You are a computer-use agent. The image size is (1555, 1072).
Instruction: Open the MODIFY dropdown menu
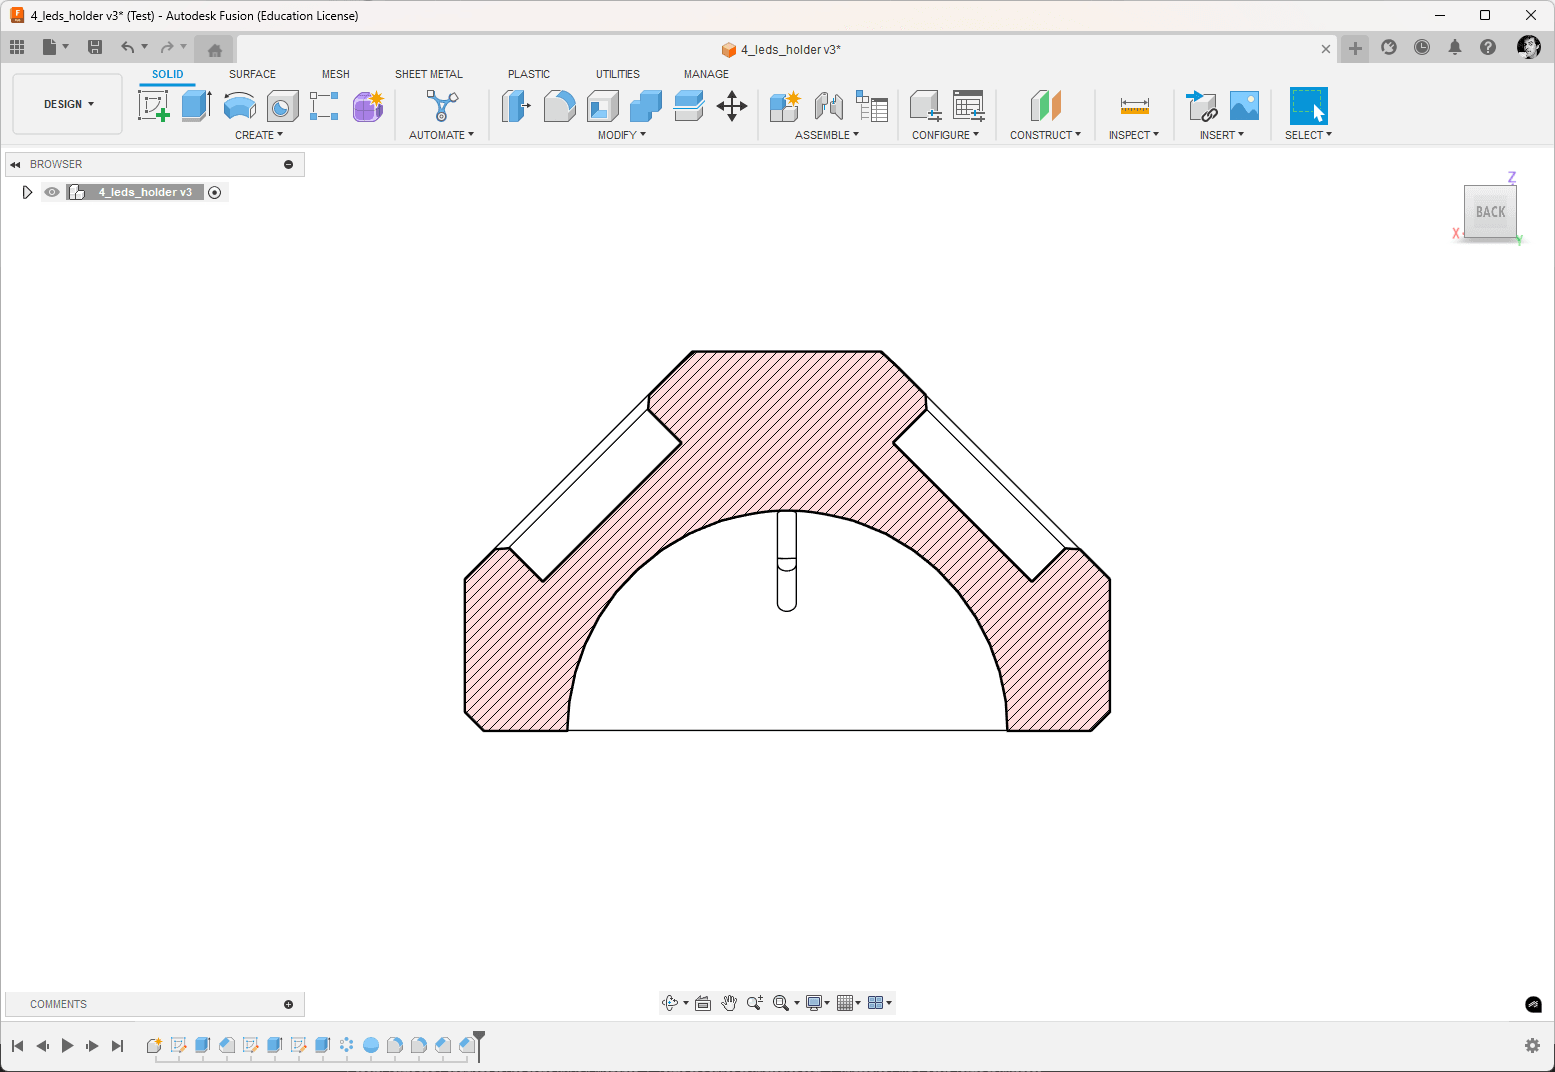tap(622, 135)
